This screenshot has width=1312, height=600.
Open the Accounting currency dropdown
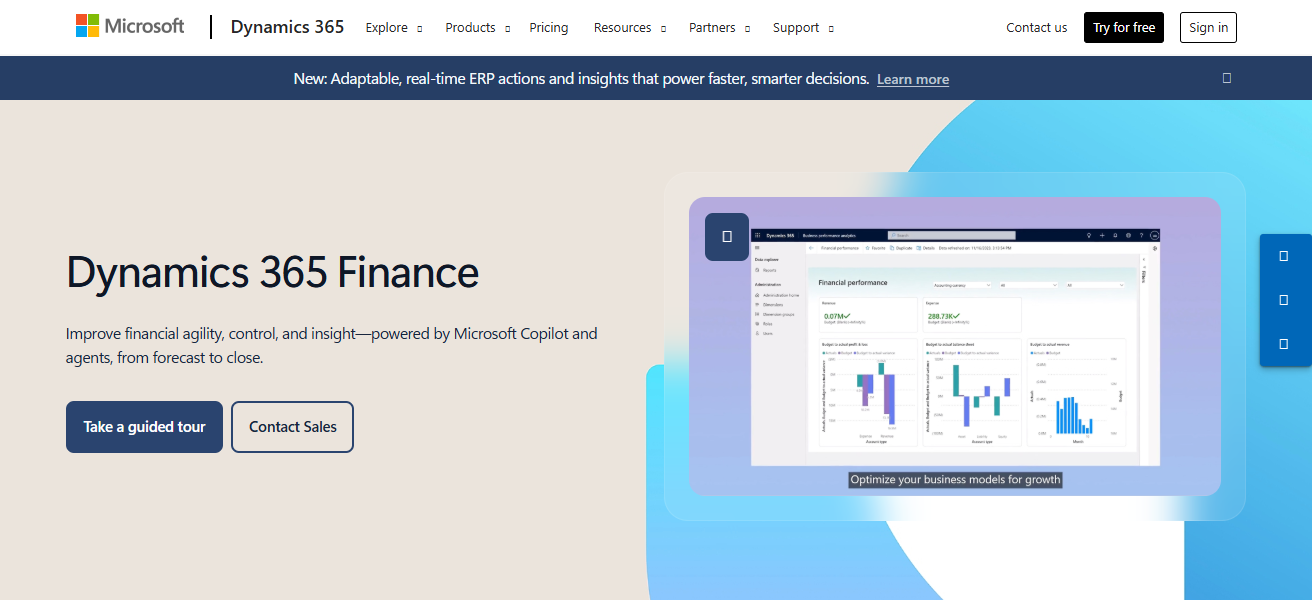pos(962,285)
